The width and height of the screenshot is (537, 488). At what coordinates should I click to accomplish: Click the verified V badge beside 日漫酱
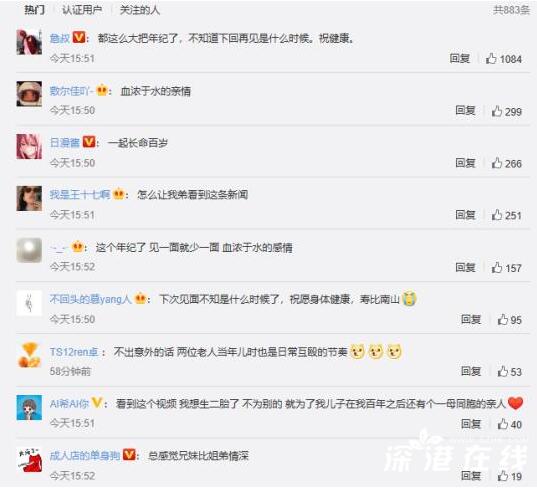pyautogui.click(x=89, y=141)
